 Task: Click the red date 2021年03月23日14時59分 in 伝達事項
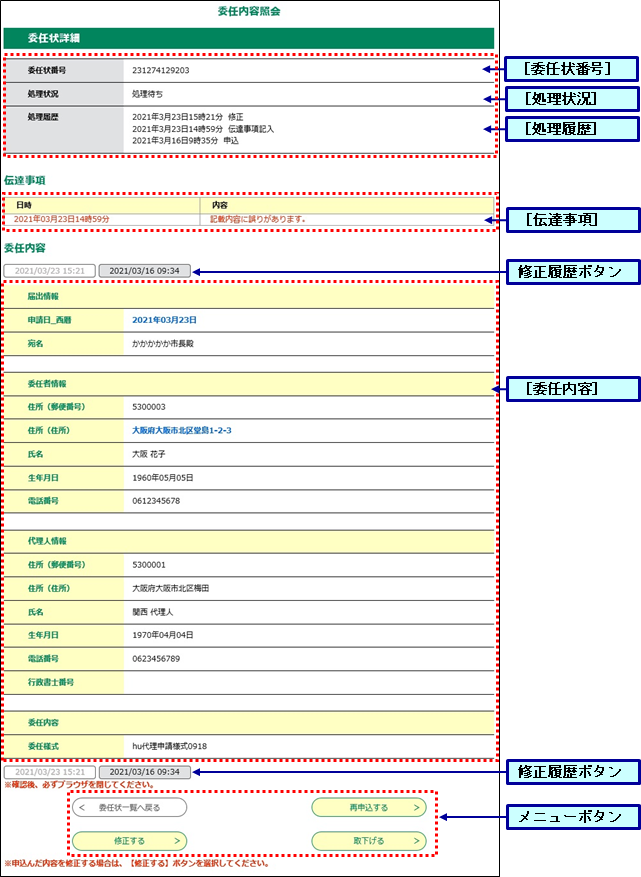coord(62,219)
